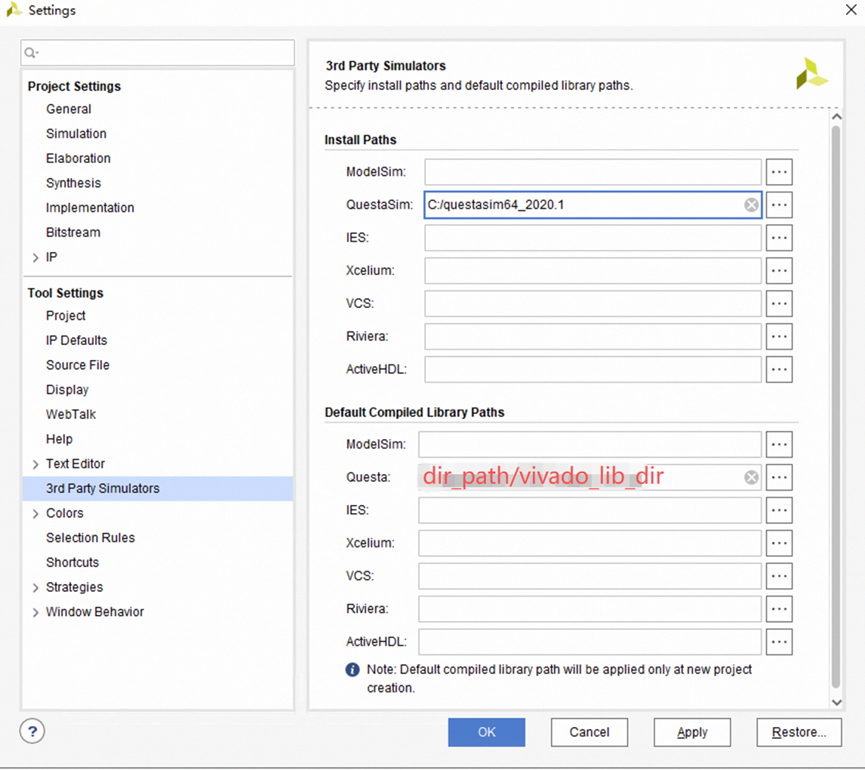Click the IES install path field

pyautogui.click(x=593, y=238)
